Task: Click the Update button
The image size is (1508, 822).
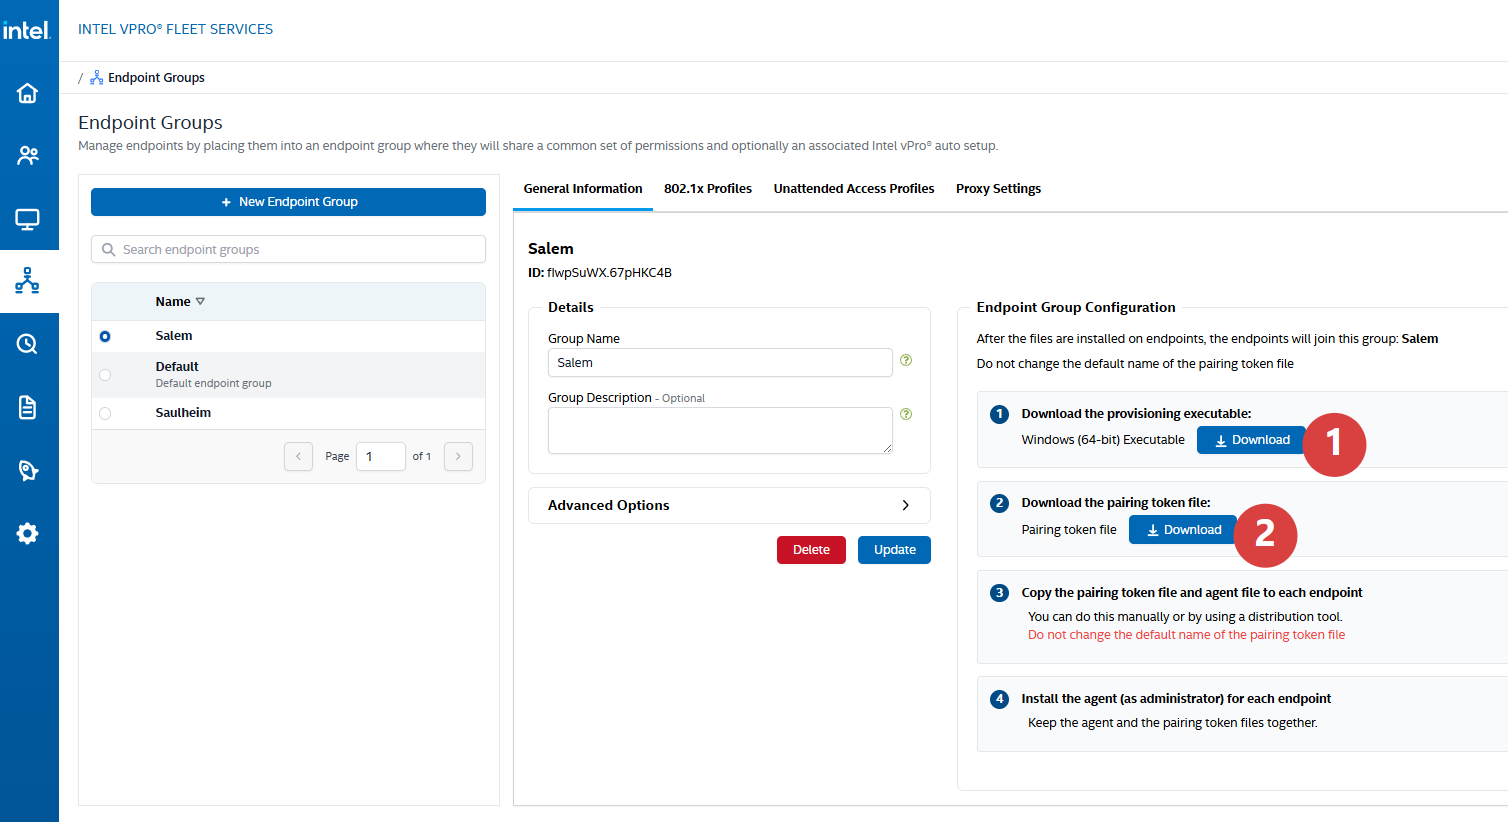Action: pos(894,550)
